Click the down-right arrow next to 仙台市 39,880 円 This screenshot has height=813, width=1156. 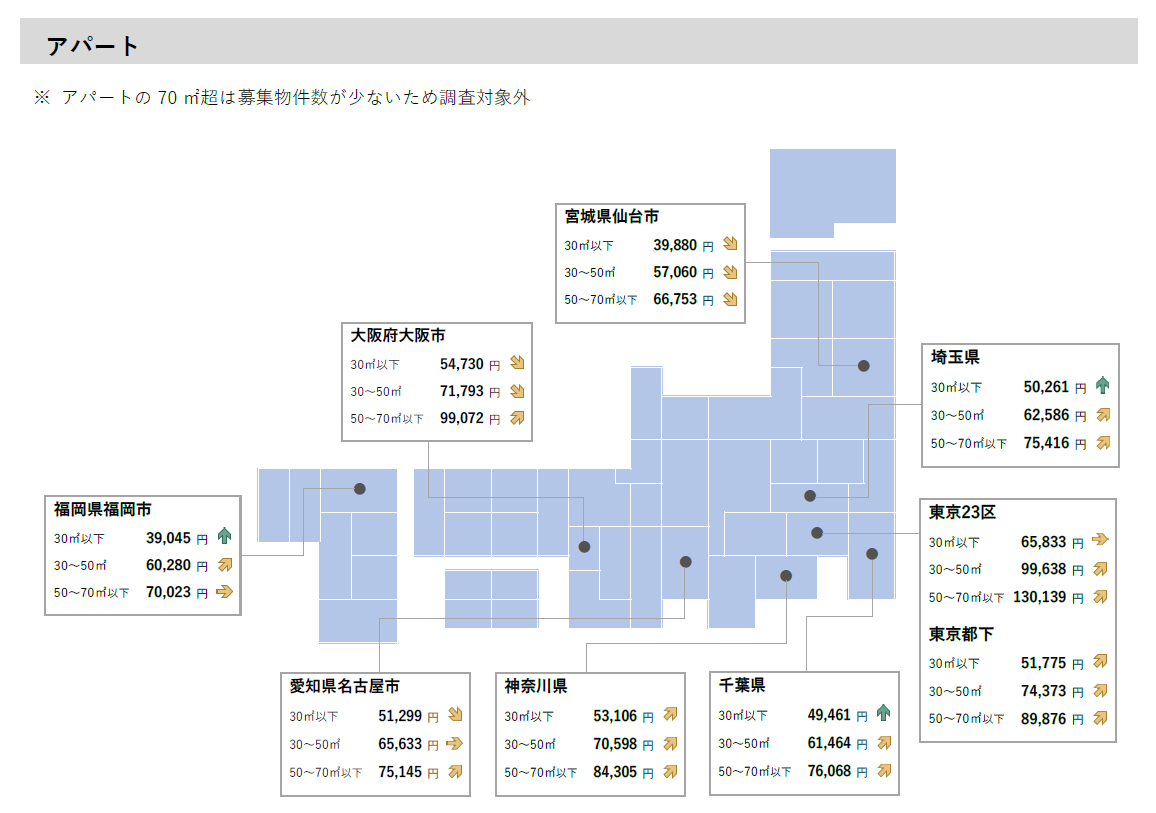click(730, 244)
